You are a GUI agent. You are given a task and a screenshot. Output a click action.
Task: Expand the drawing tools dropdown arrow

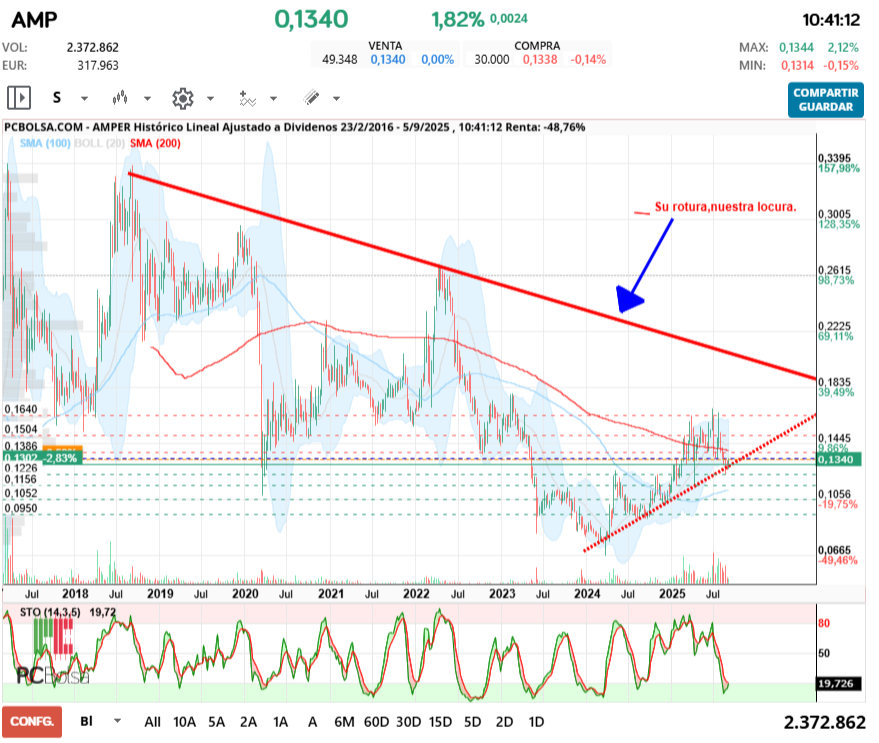[336, 99]
